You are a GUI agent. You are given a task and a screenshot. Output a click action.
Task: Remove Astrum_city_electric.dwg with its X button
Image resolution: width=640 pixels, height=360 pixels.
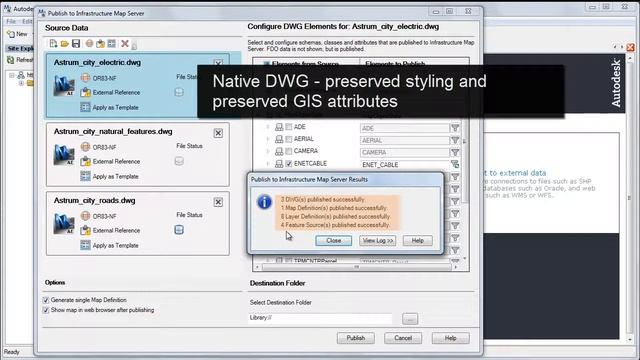point(218,64)
